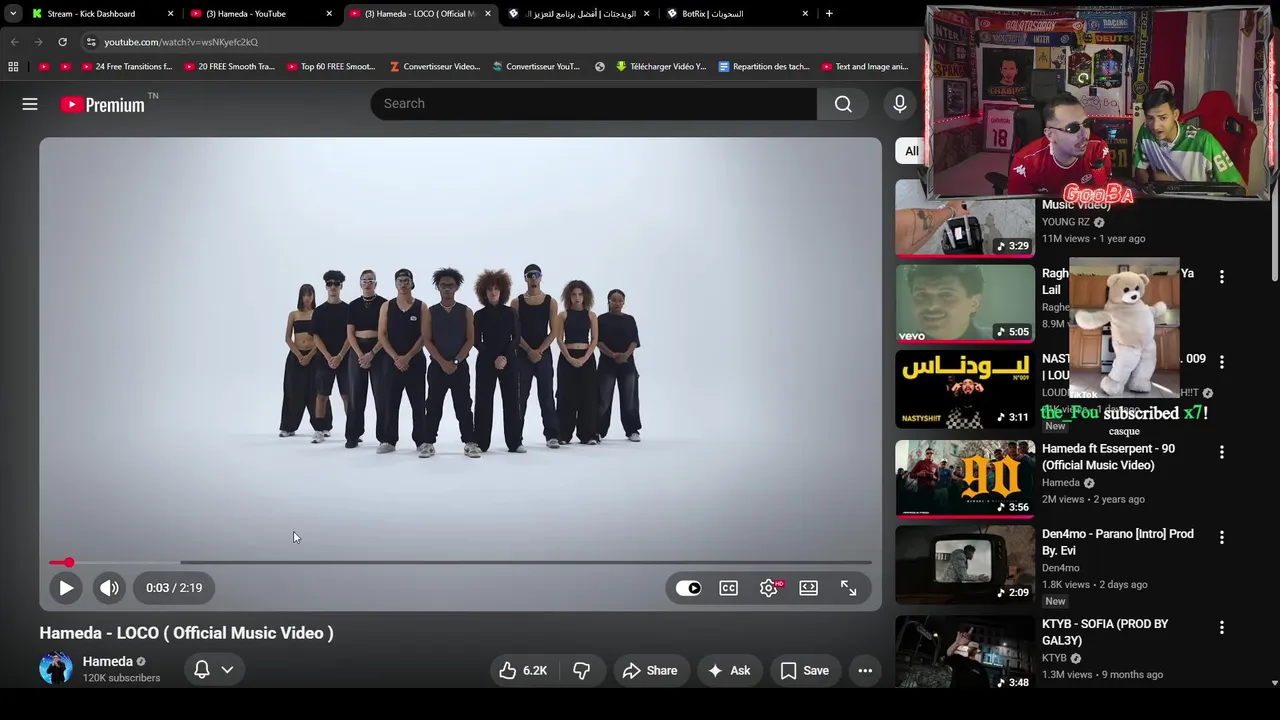The height and width of the screenshot is (720, 1280).
Task: Open the tab search dropdown arrow
Action: tap(13, 14)
